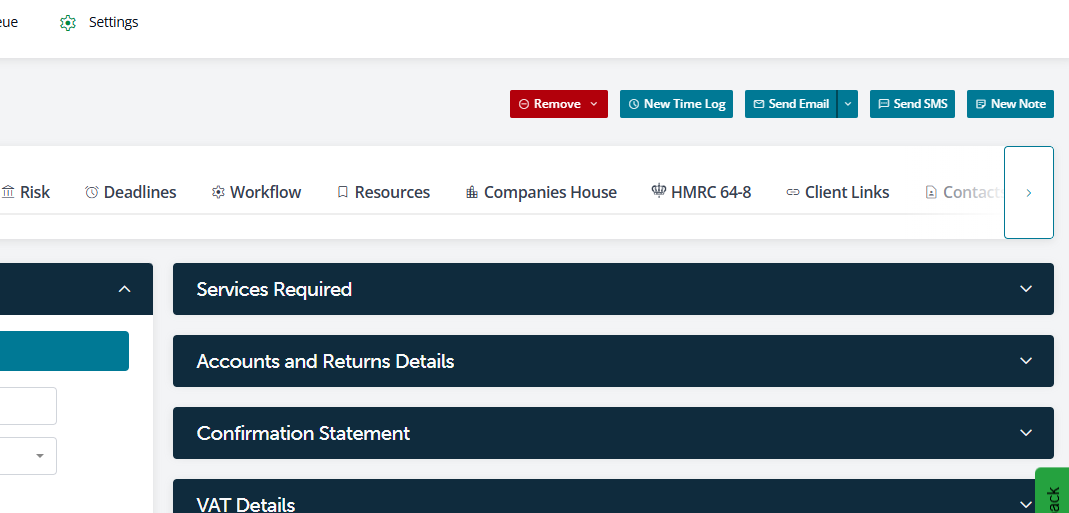Expand Accounts and Returns Details chevron
Image resolution: width=1069 pixels, height=513 pixels.
(1025, 361)
